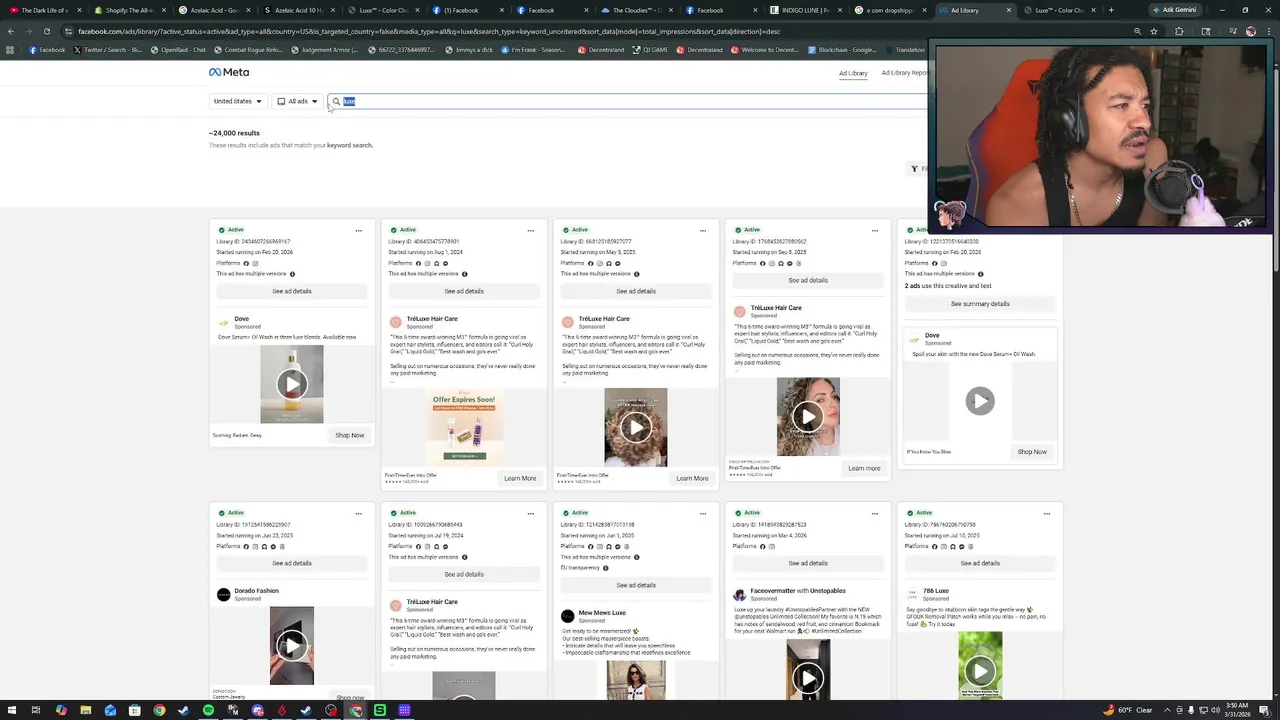Open the All ads category dropdown

(297, 101)
